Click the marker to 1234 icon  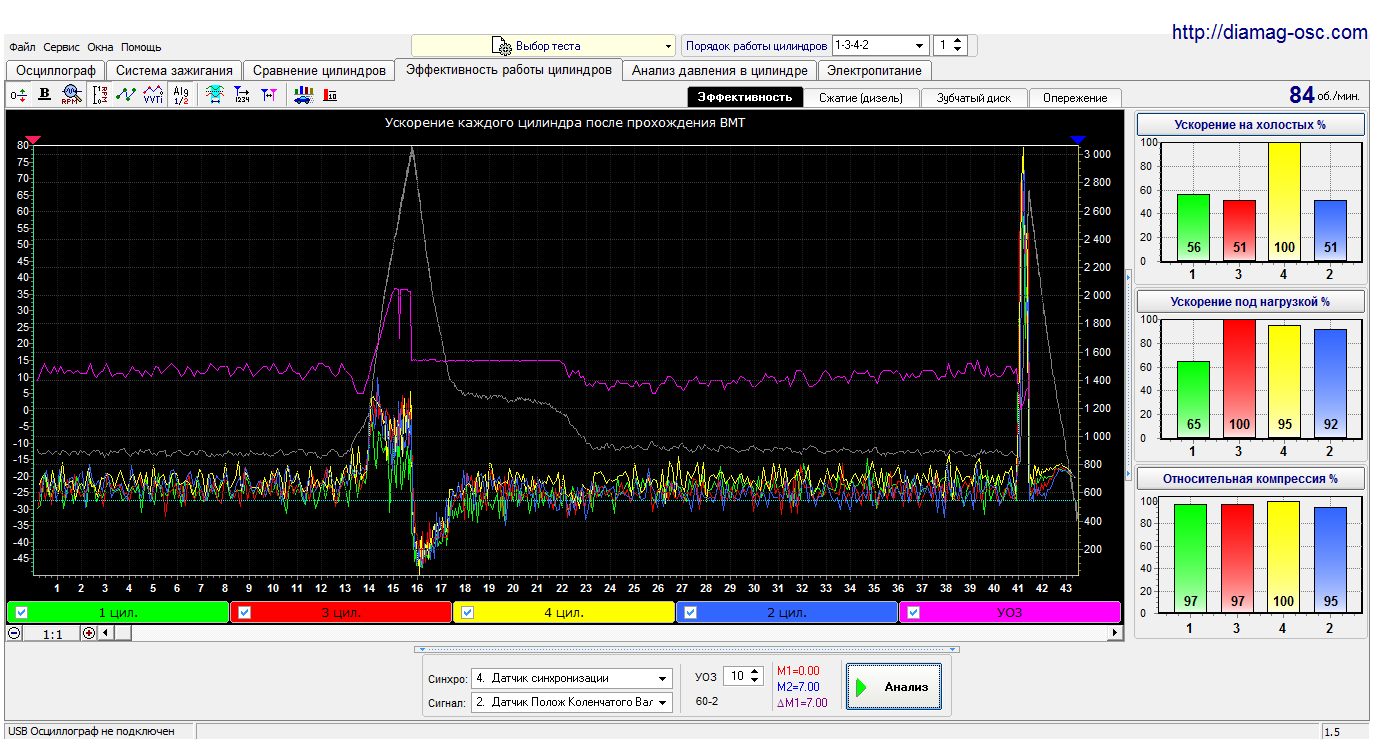coord(241,95)
